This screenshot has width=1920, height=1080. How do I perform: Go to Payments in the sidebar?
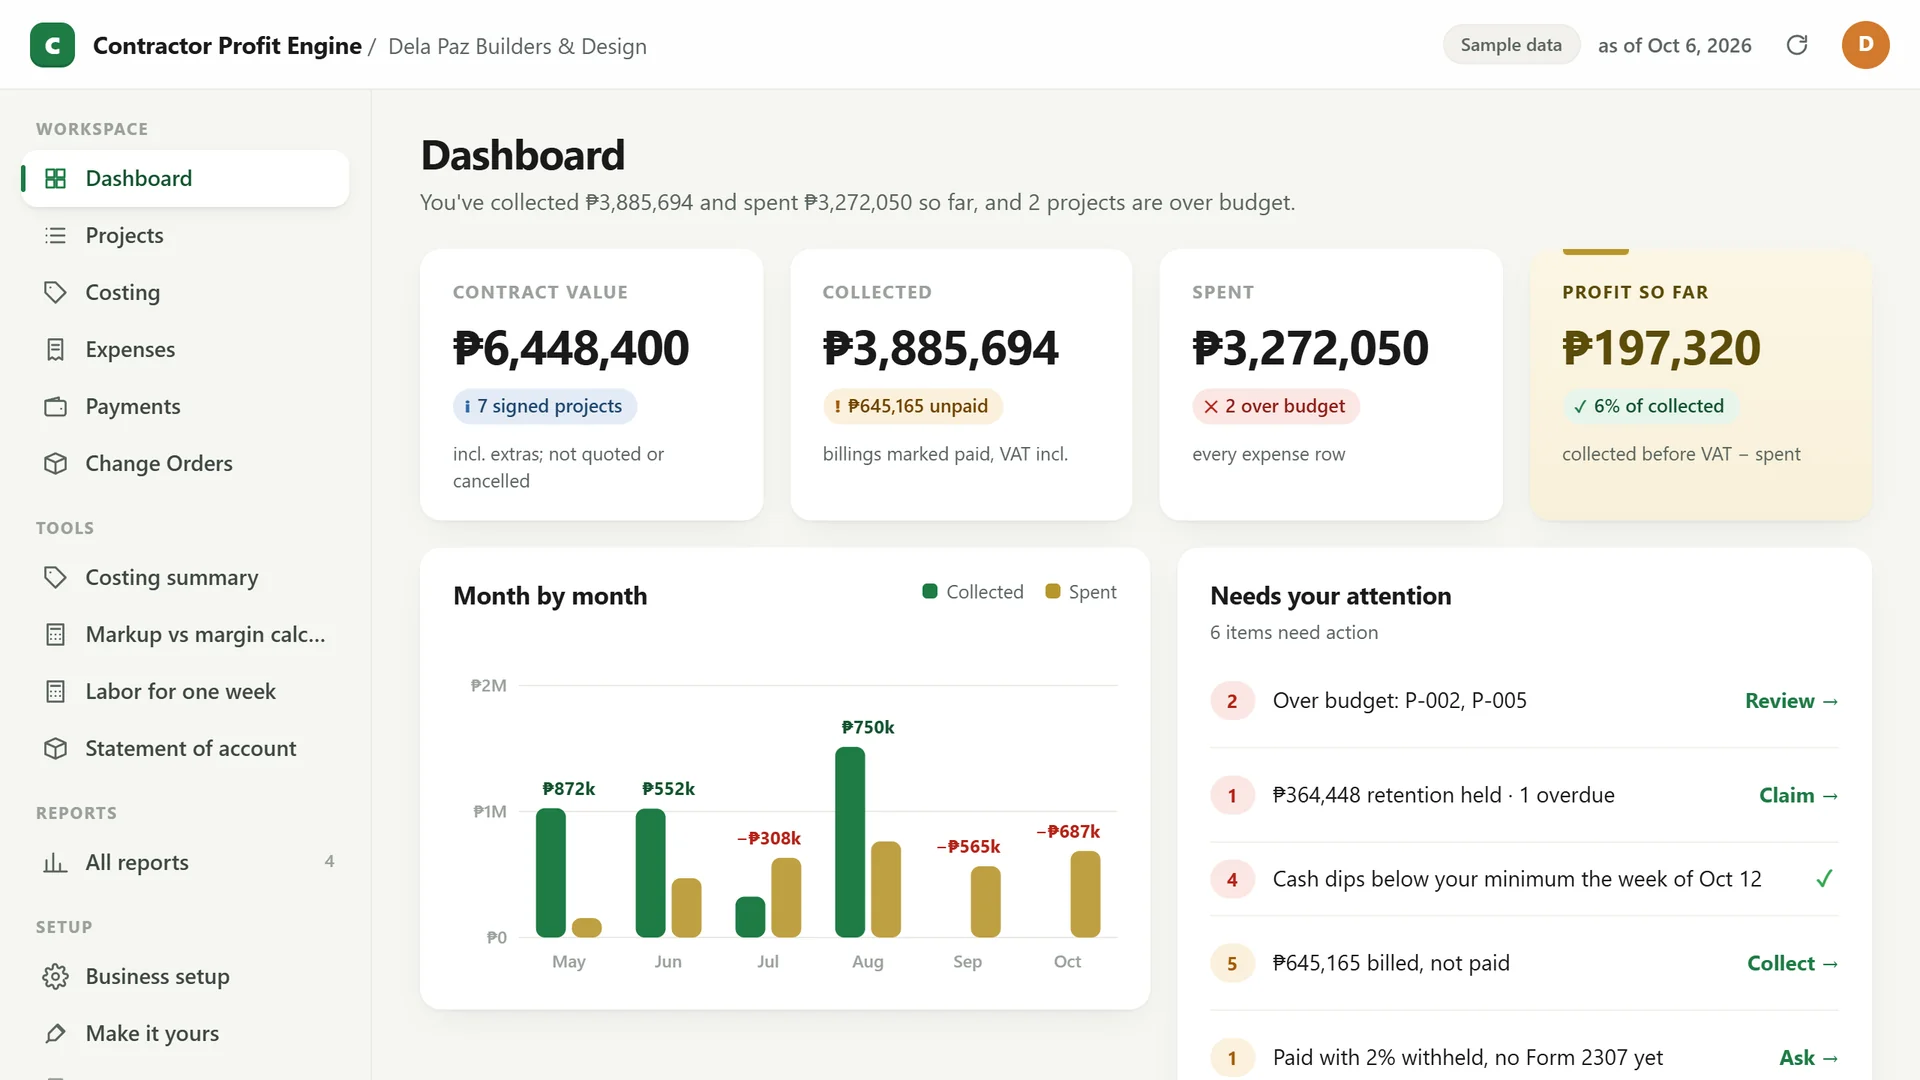coord(185,406)
